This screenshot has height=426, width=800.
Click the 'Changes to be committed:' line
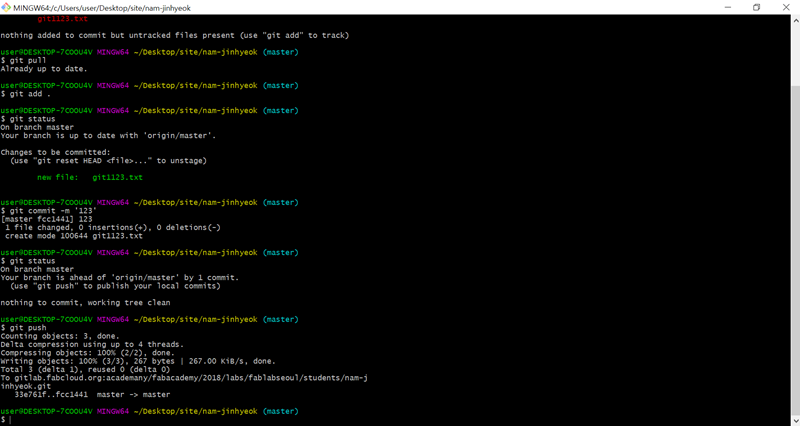click(x=55, y=153)
